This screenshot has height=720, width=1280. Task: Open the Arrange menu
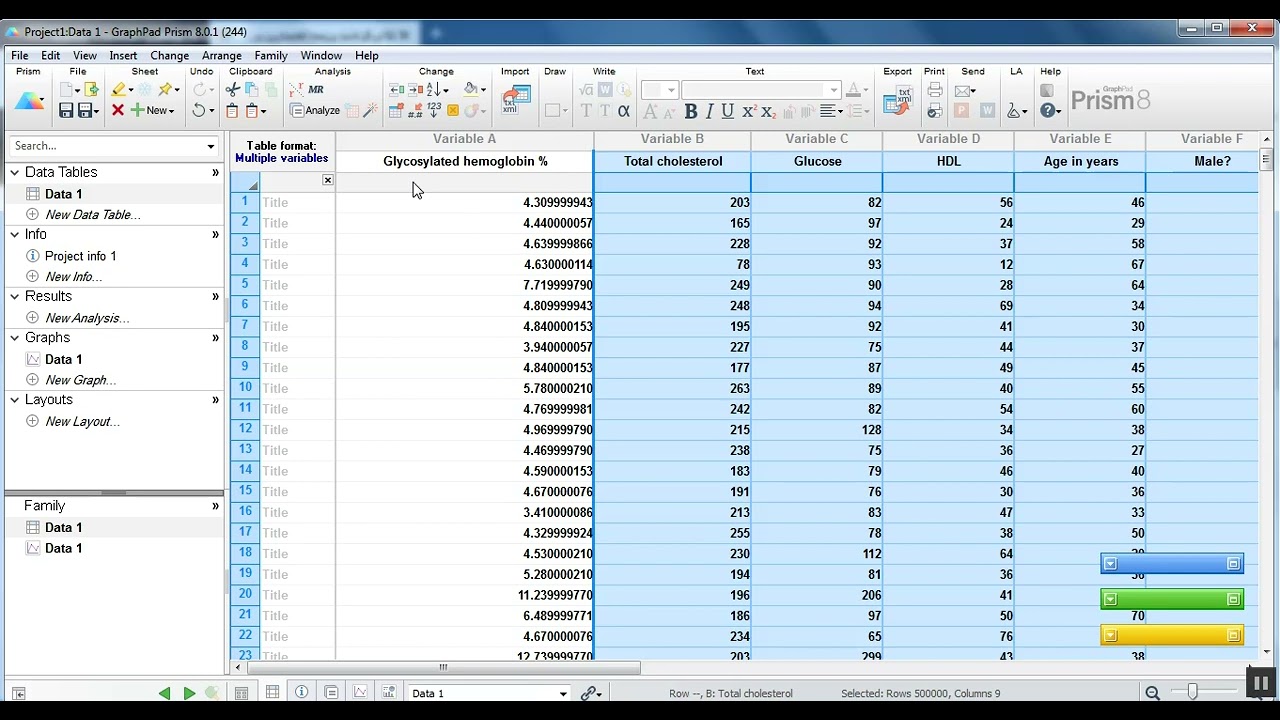(x=221, y=56)
